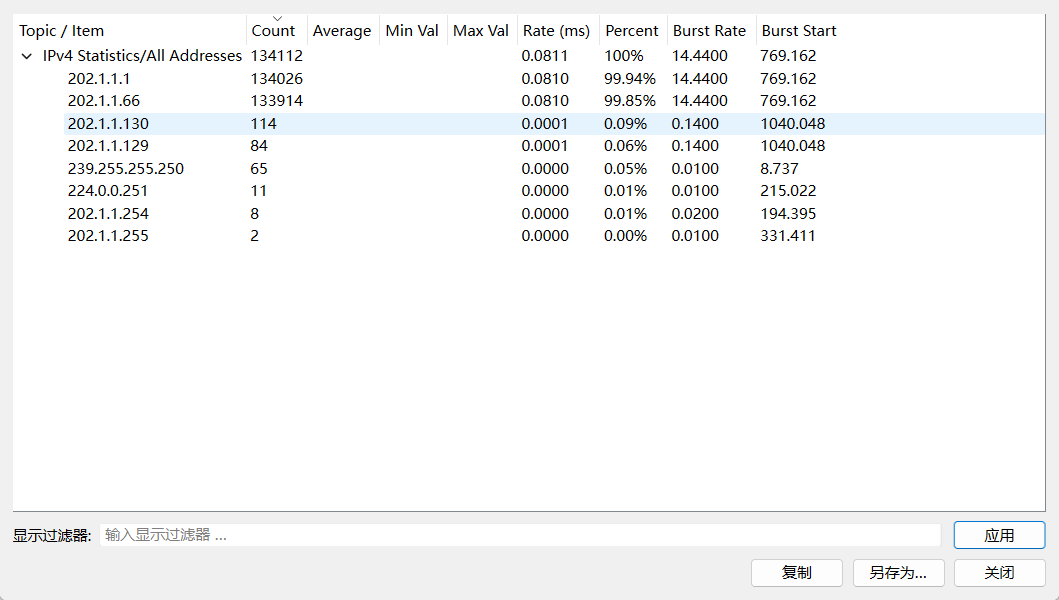Click the percent value 99.85%
The image size is (1059, 600).
point(629,101)
